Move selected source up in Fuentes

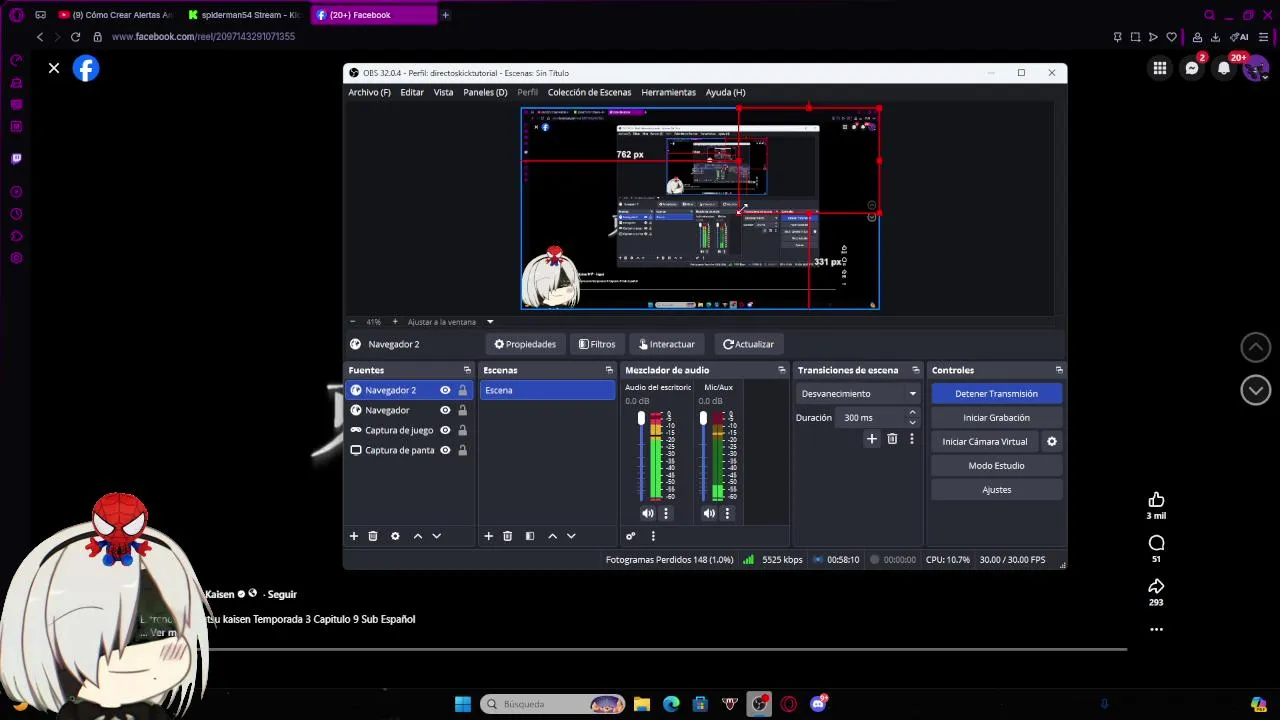[418, 536]
